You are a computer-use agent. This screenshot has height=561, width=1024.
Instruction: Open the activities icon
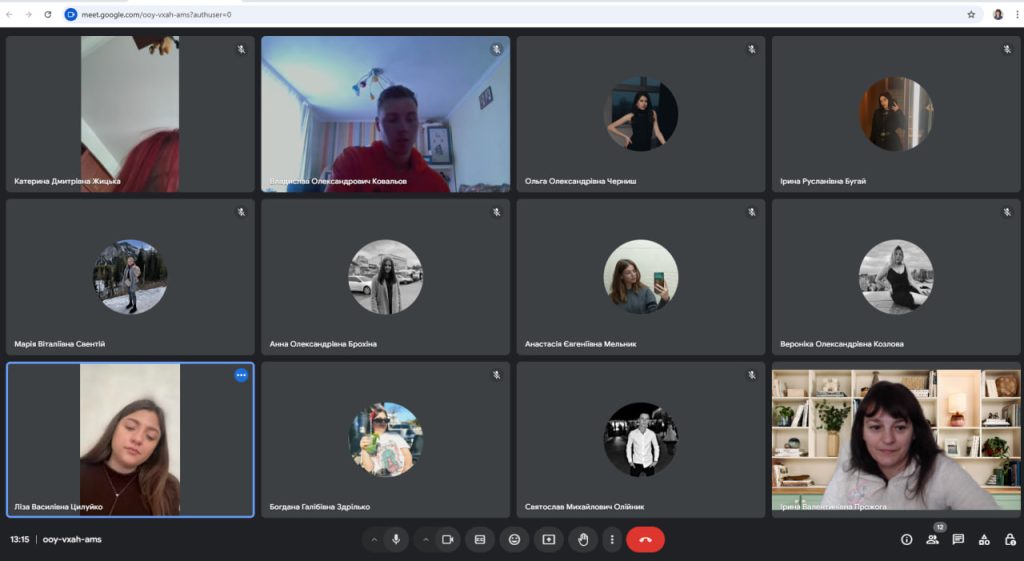(984, 539)
